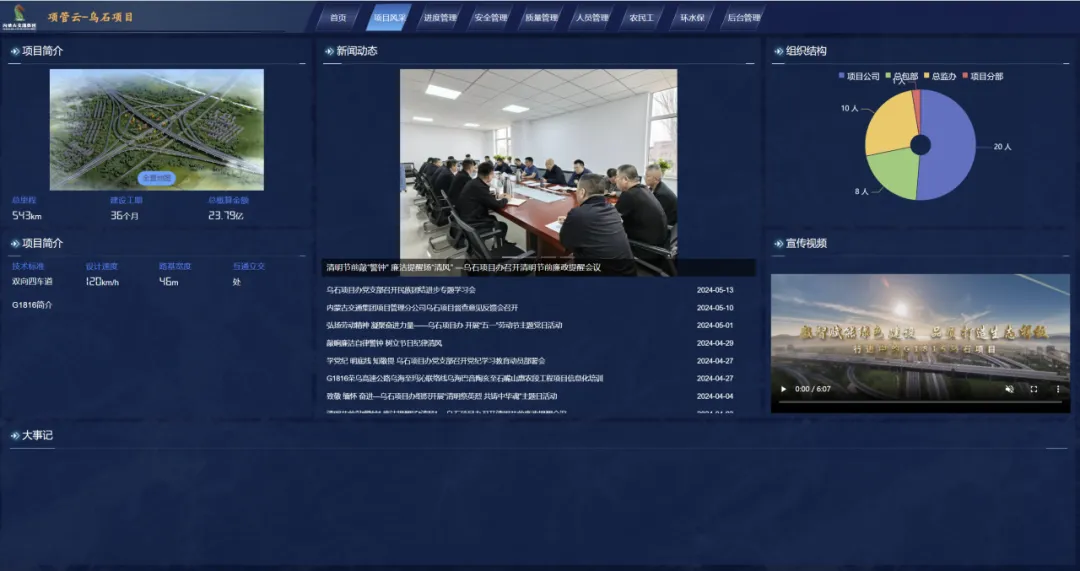Open the 首页 tab
Image resolution: width=1080 pixels, height=571 pixels.
point(338,18)
